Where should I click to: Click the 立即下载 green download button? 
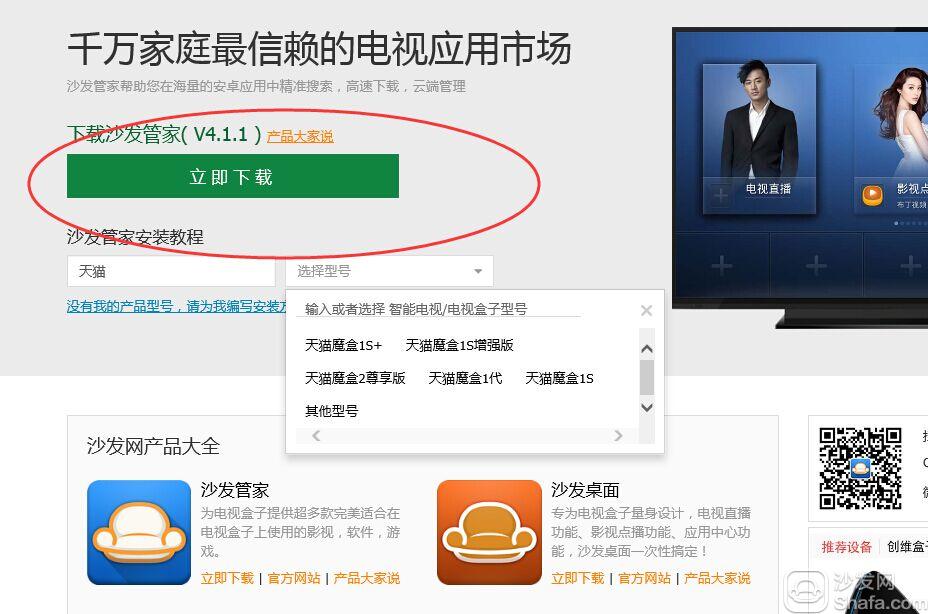(233, 176)
